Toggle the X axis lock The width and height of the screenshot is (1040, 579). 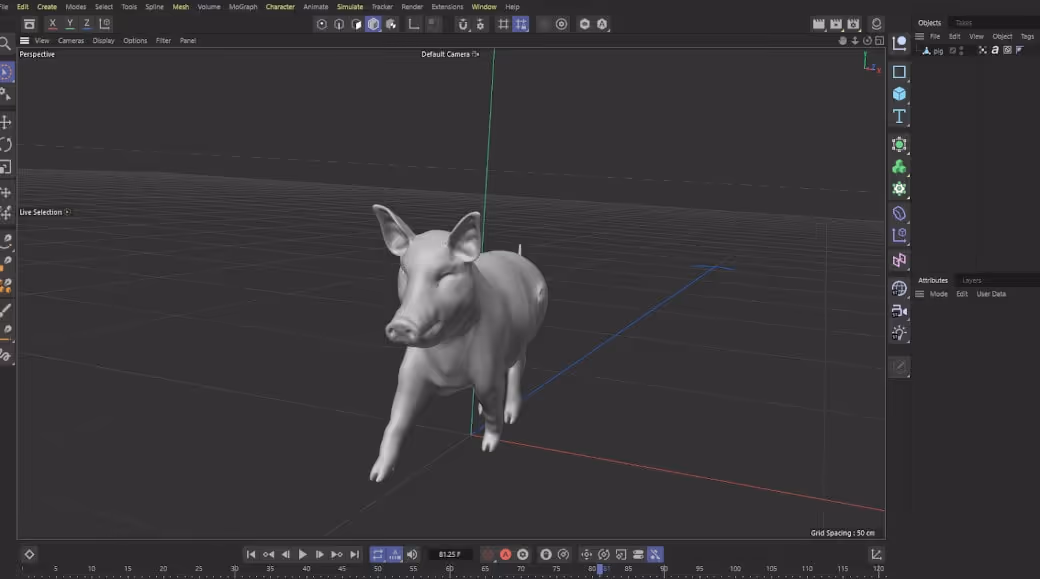coord(52,24)
